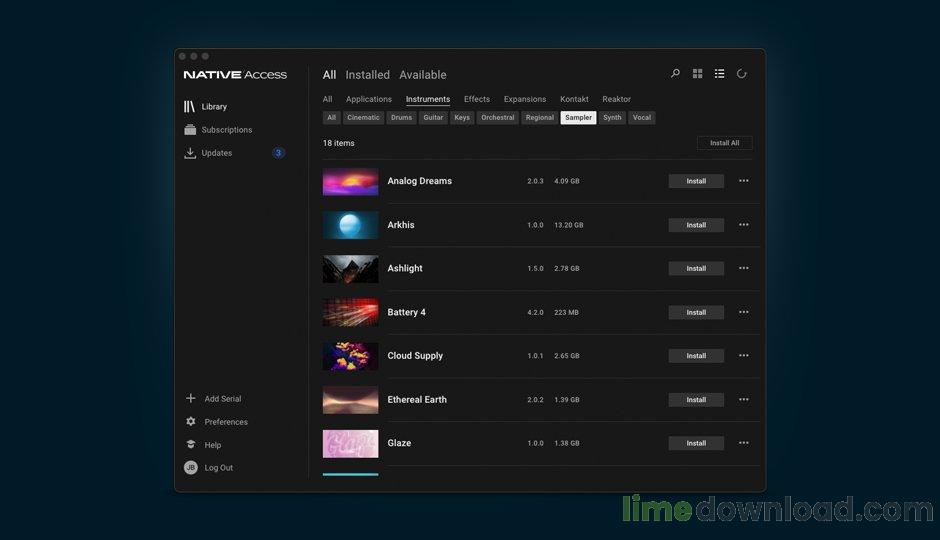
Task: Toggle the Vocal tag filter
Action: point(641,117)
